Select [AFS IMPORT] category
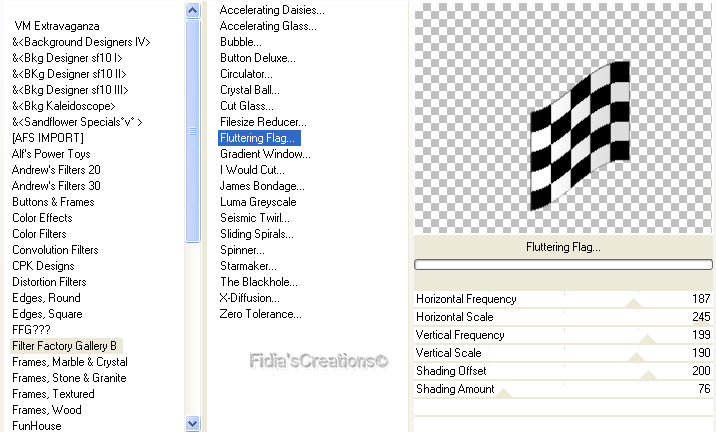Image resolution: width=716 pixels, height=432 pixels. (47, 138)
